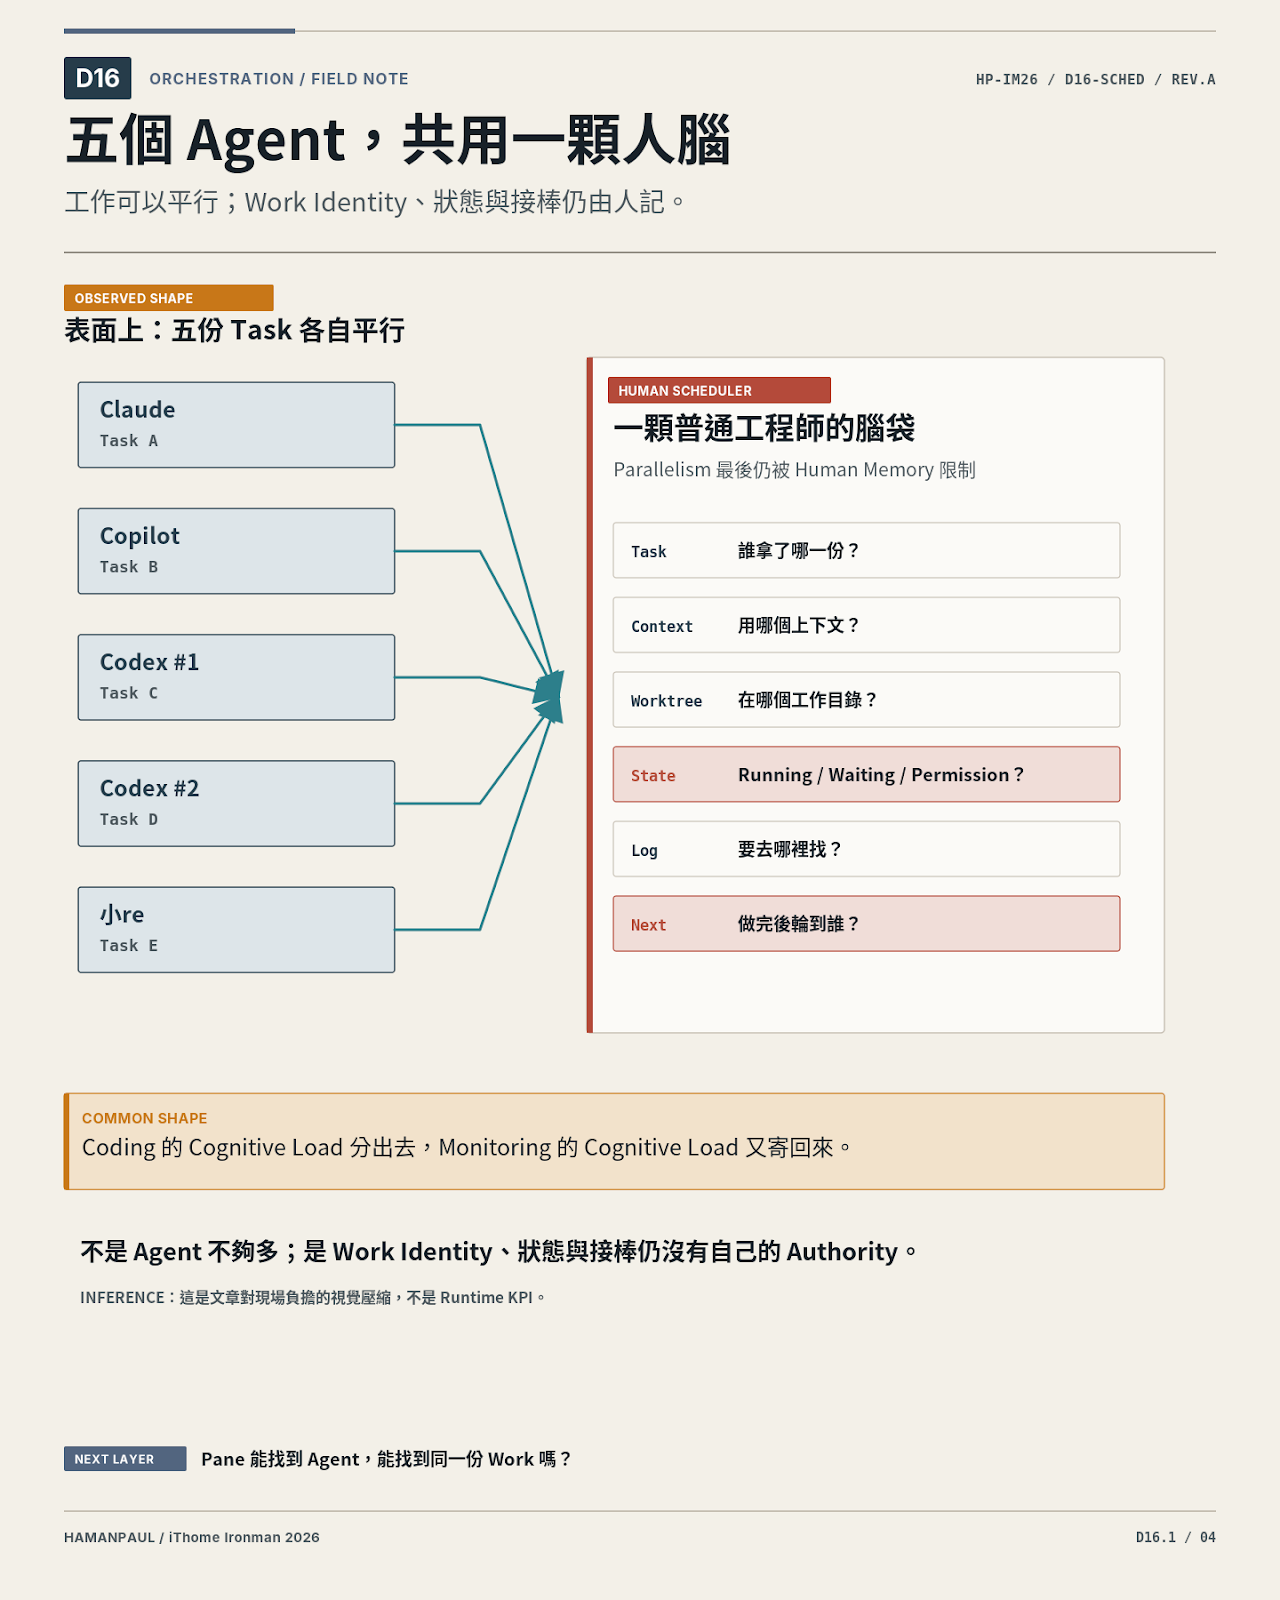The height and width of the screenshot is (1600, 1280).
Task: Click the question '在哪個工作目錄？'
Action: click(808, 700)
